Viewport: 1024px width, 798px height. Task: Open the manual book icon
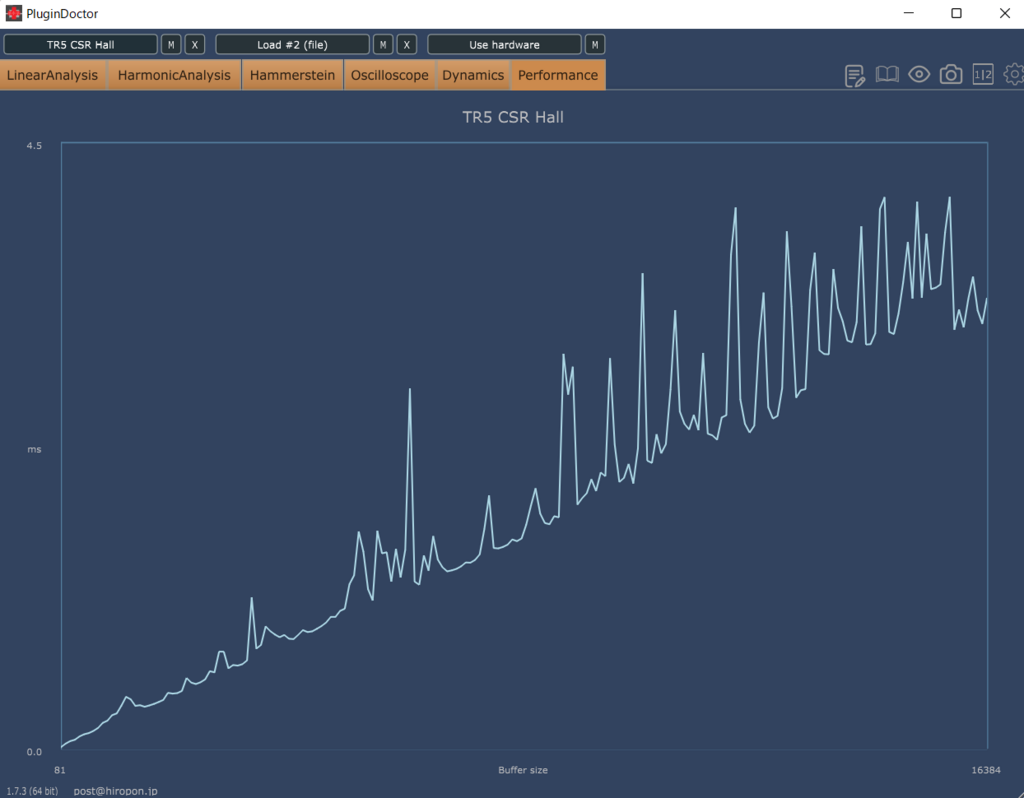point(887,74)
